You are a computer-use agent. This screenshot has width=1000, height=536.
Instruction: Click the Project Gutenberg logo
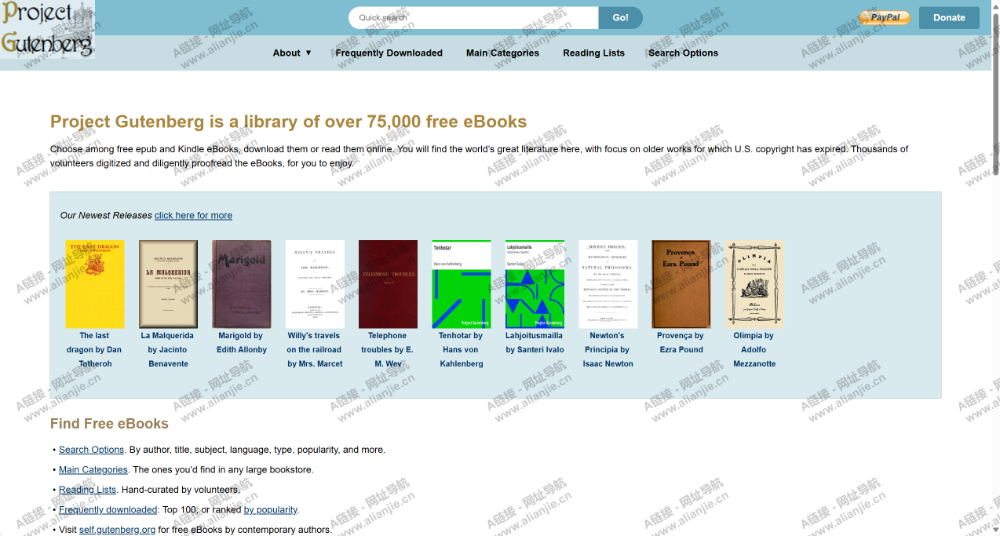coord(47,29)
